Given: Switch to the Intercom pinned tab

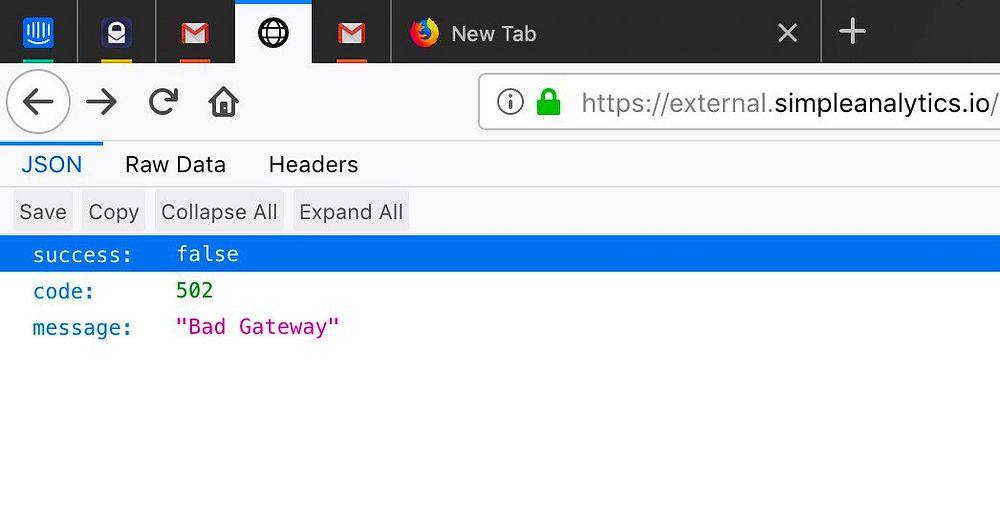Looking at the screenshot, I should tap(38, 33).
